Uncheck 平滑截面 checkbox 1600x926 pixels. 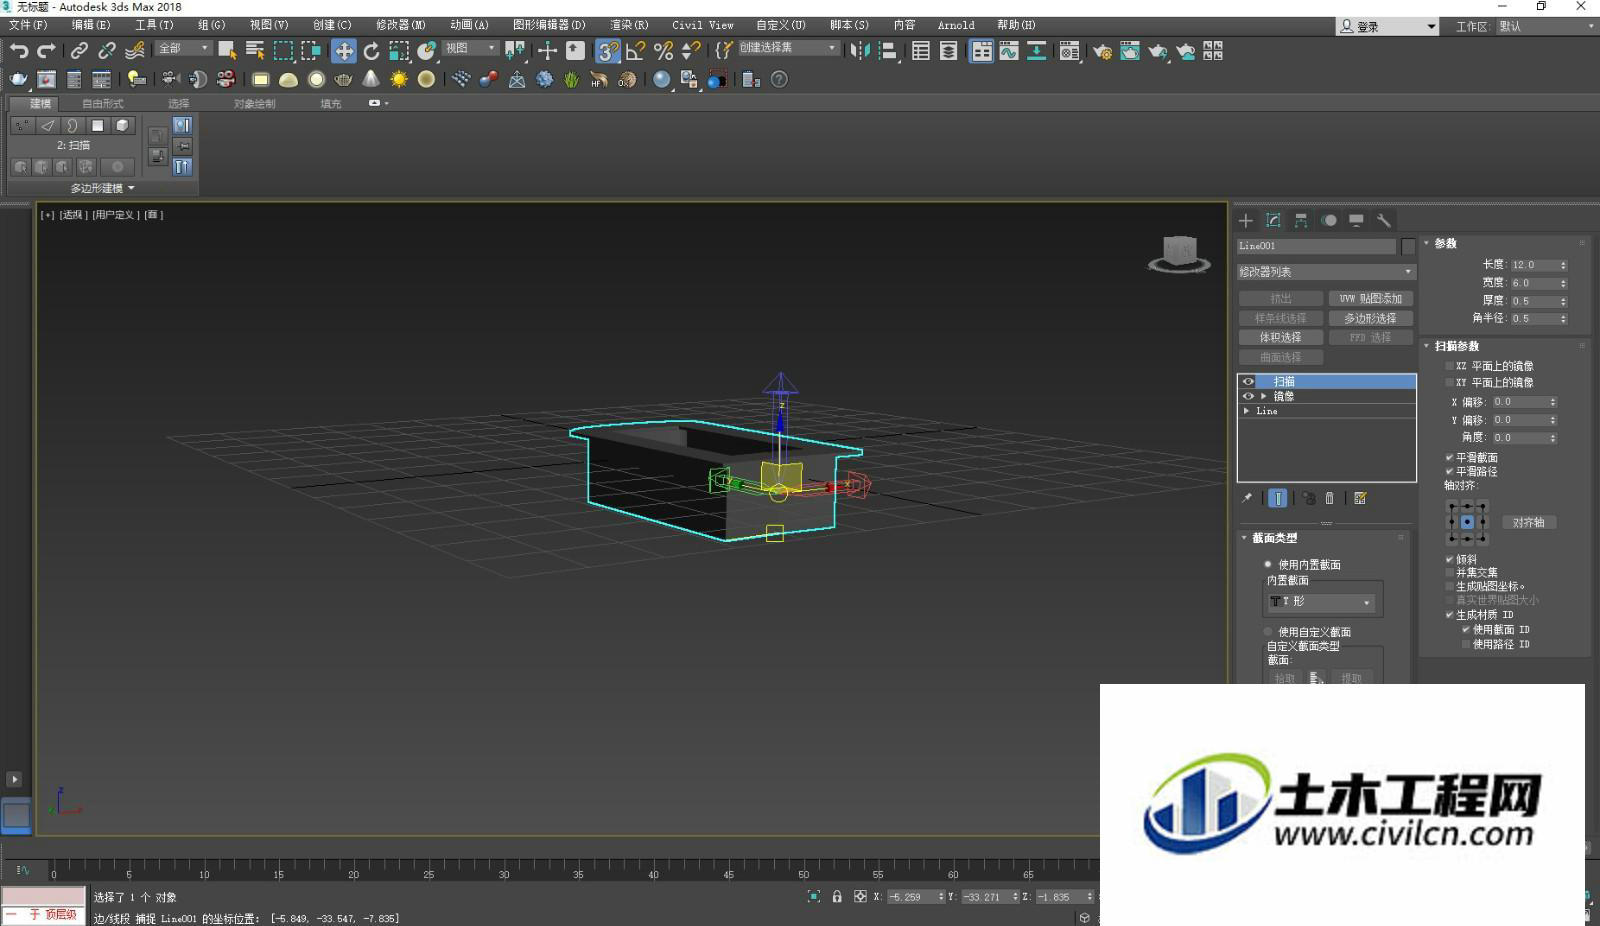(x=1449, y=457)
